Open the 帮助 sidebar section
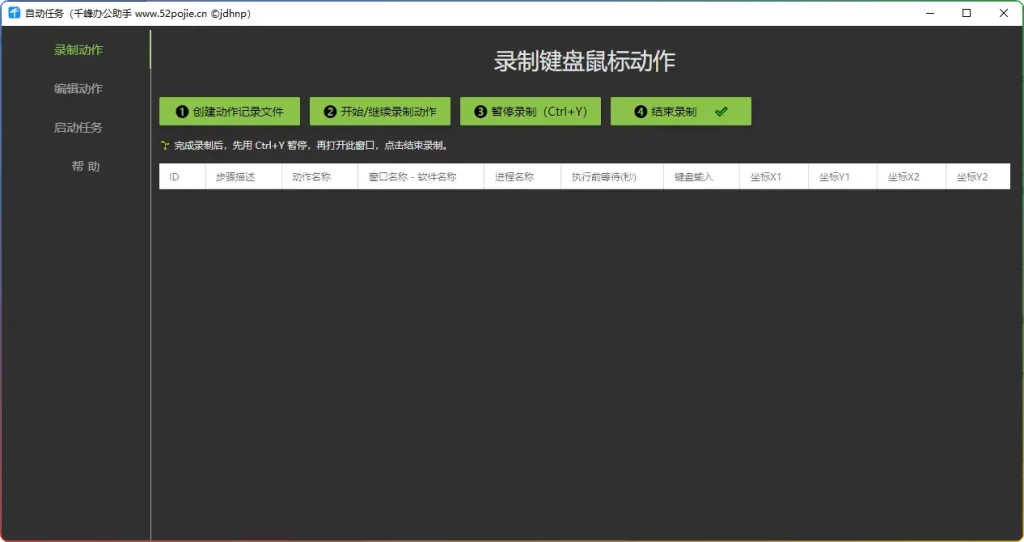The image size is (1024, 542). (x=85, y=167)
